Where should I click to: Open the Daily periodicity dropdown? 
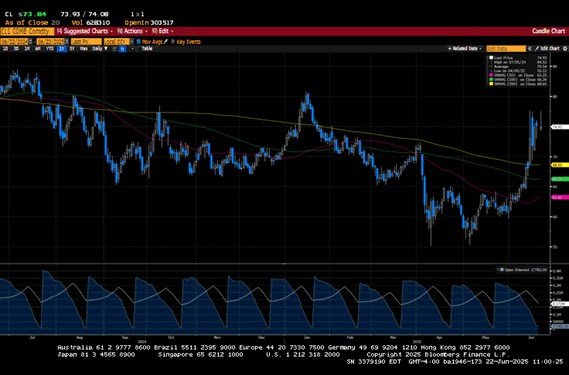[100, 49]
